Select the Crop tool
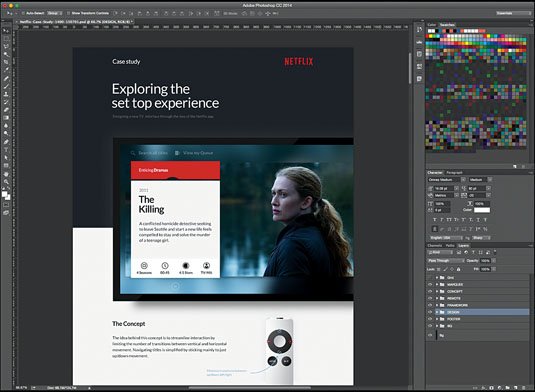 click(6, 62)
